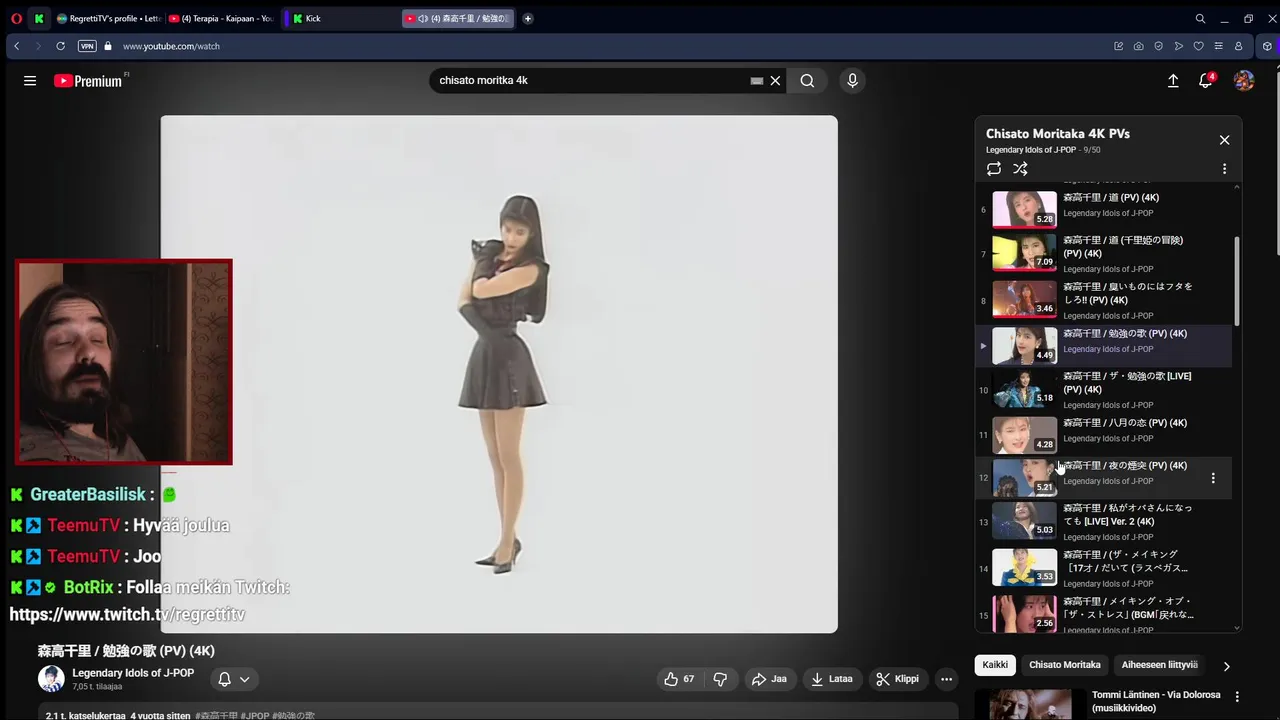Reload the page

point(60,46)
